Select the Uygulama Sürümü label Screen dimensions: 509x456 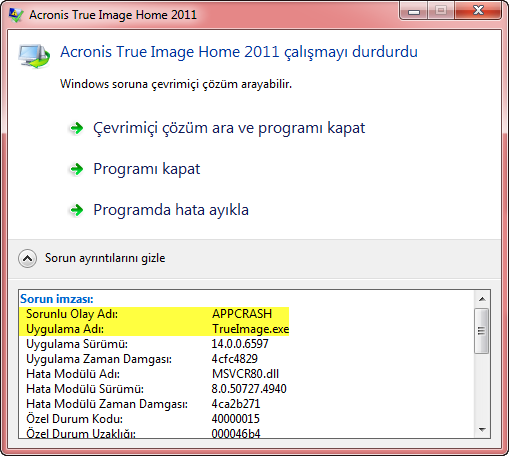[77, 344]
